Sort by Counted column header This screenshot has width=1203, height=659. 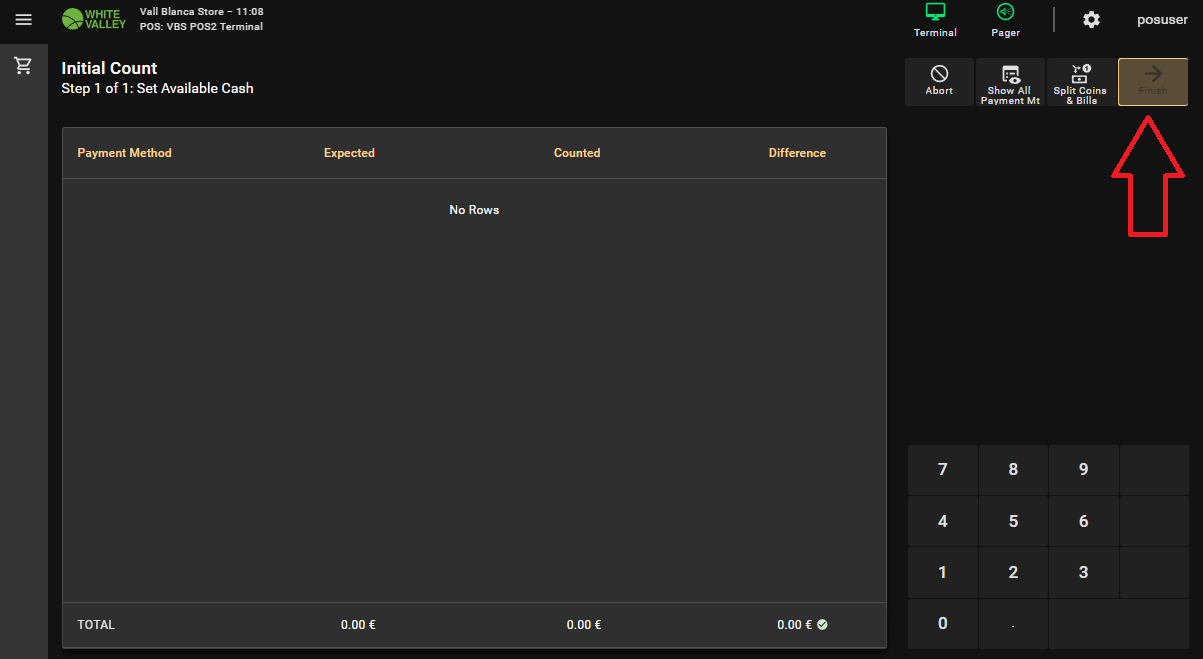(x=577, y=153)
